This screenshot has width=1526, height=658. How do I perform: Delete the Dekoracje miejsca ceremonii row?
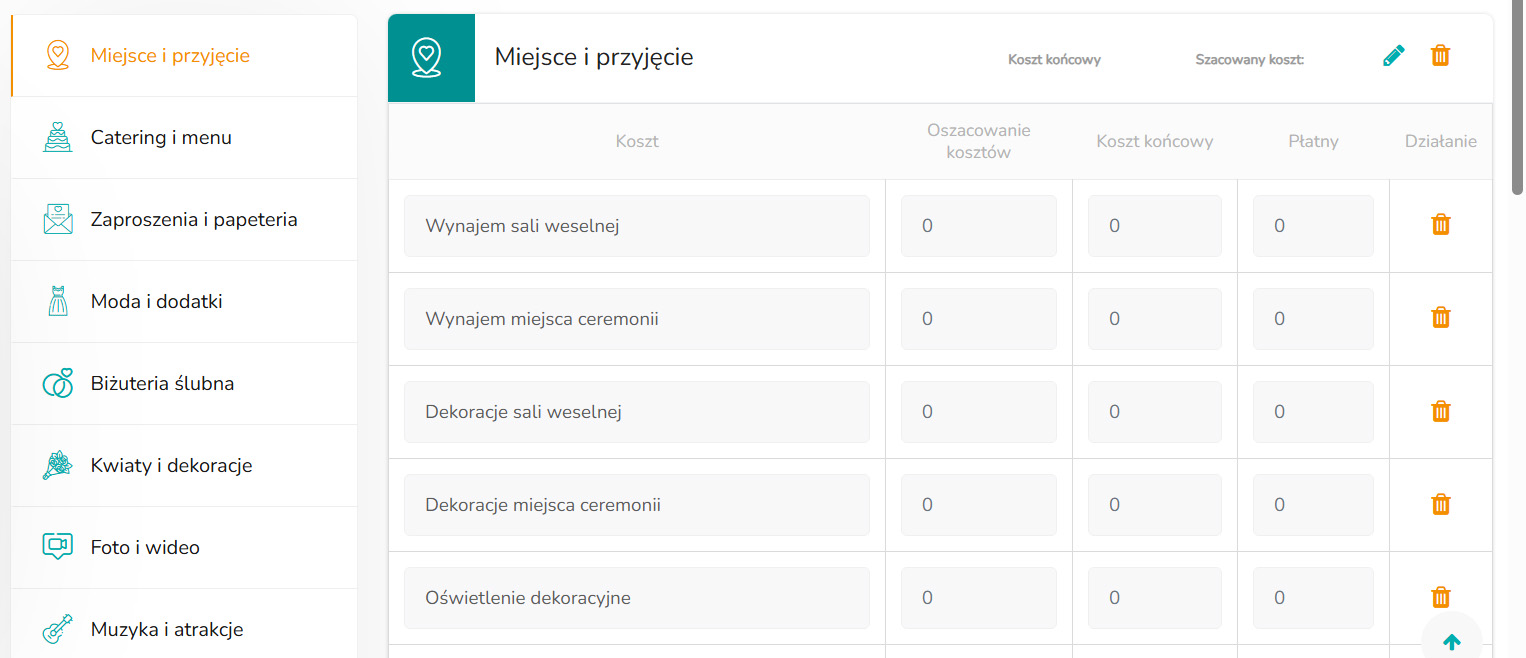1440,504
